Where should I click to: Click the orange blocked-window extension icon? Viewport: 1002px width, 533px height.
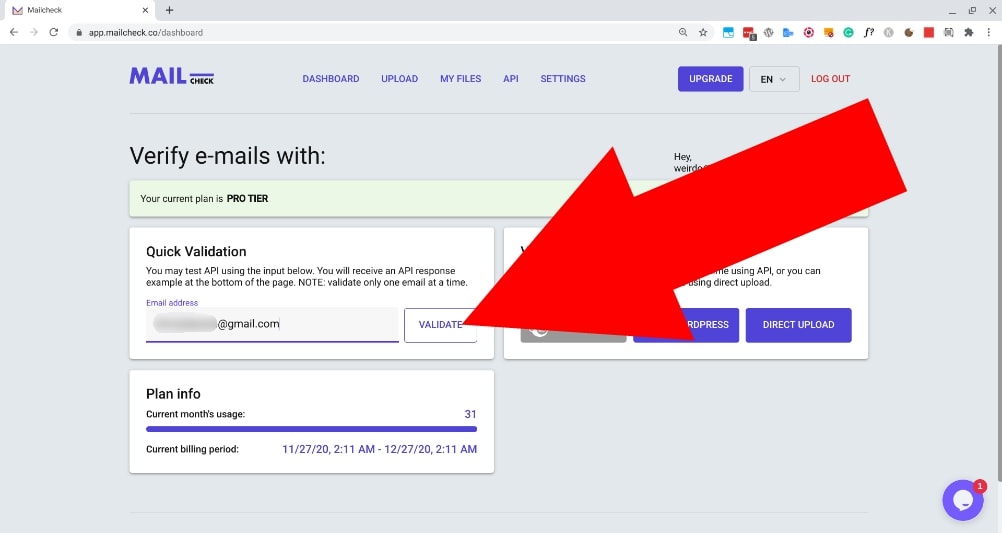pos(828,33)
